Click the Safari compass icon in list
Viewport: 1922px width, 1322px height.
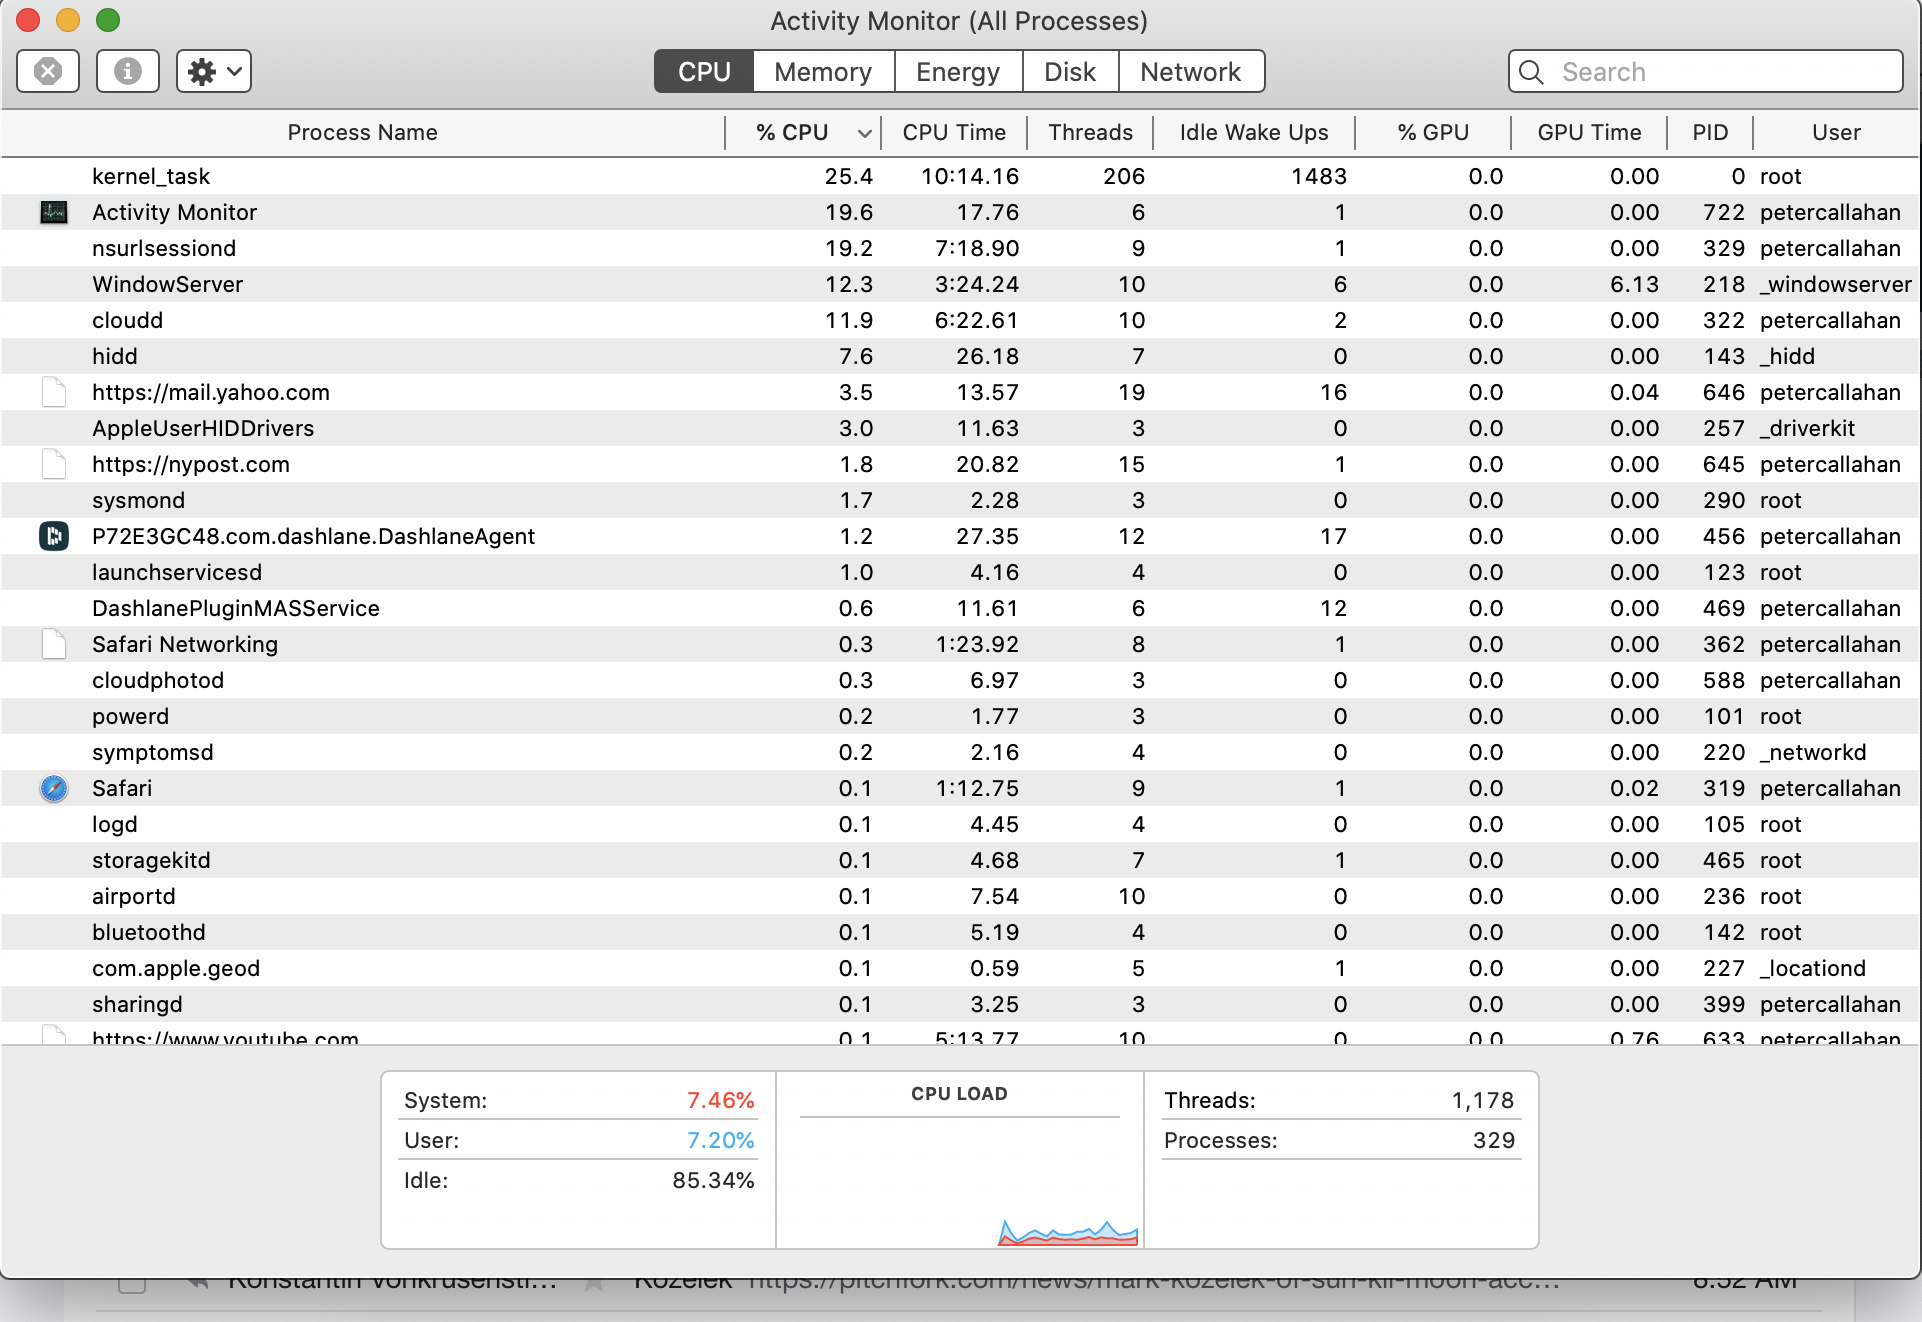click(54, 788)
